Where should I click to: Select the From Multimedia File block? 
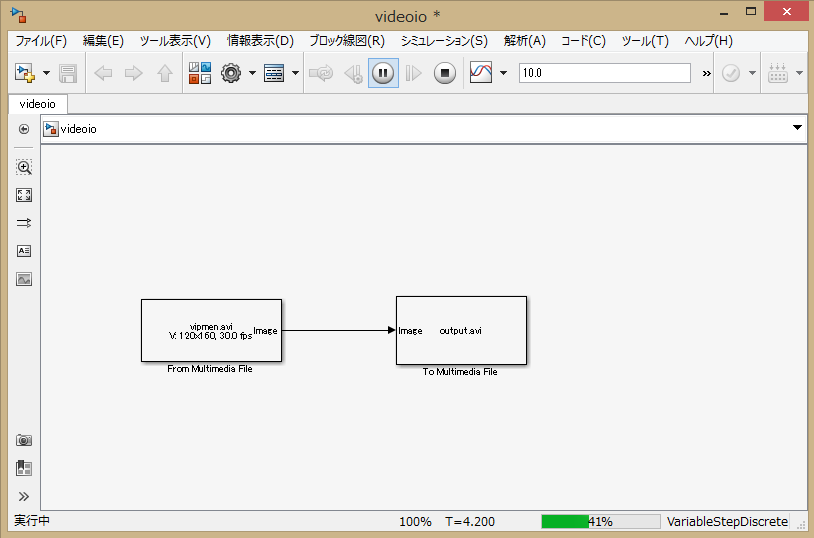pos(211,330)
